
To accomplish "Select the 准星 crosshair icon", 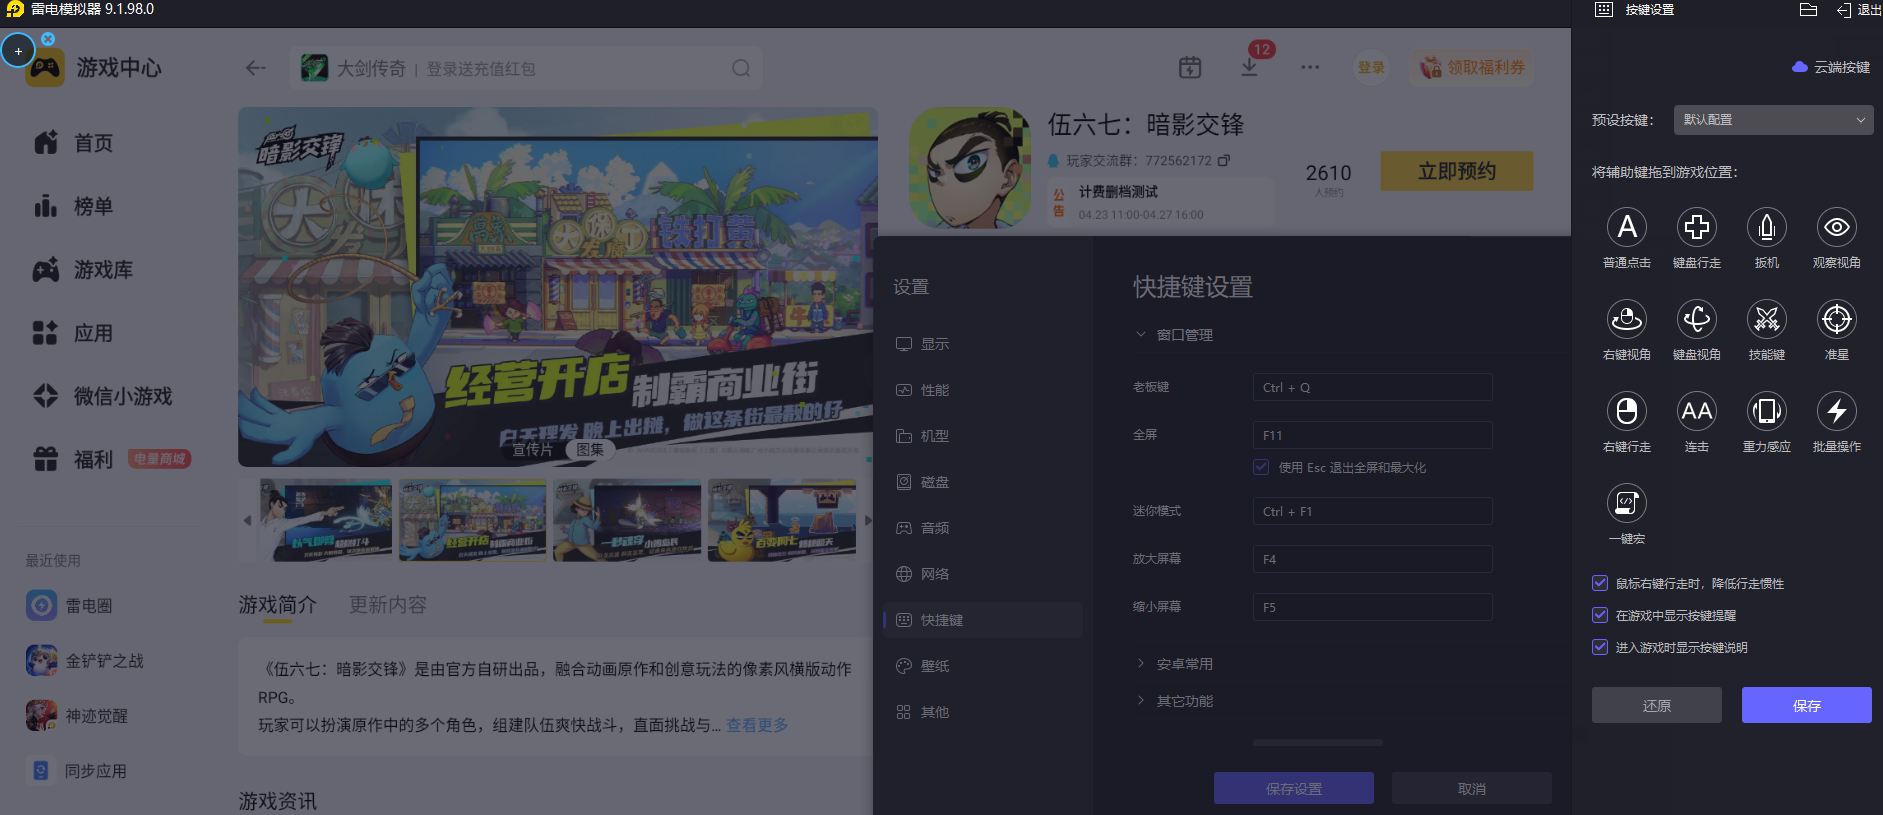I will [x=1837, y=319].
